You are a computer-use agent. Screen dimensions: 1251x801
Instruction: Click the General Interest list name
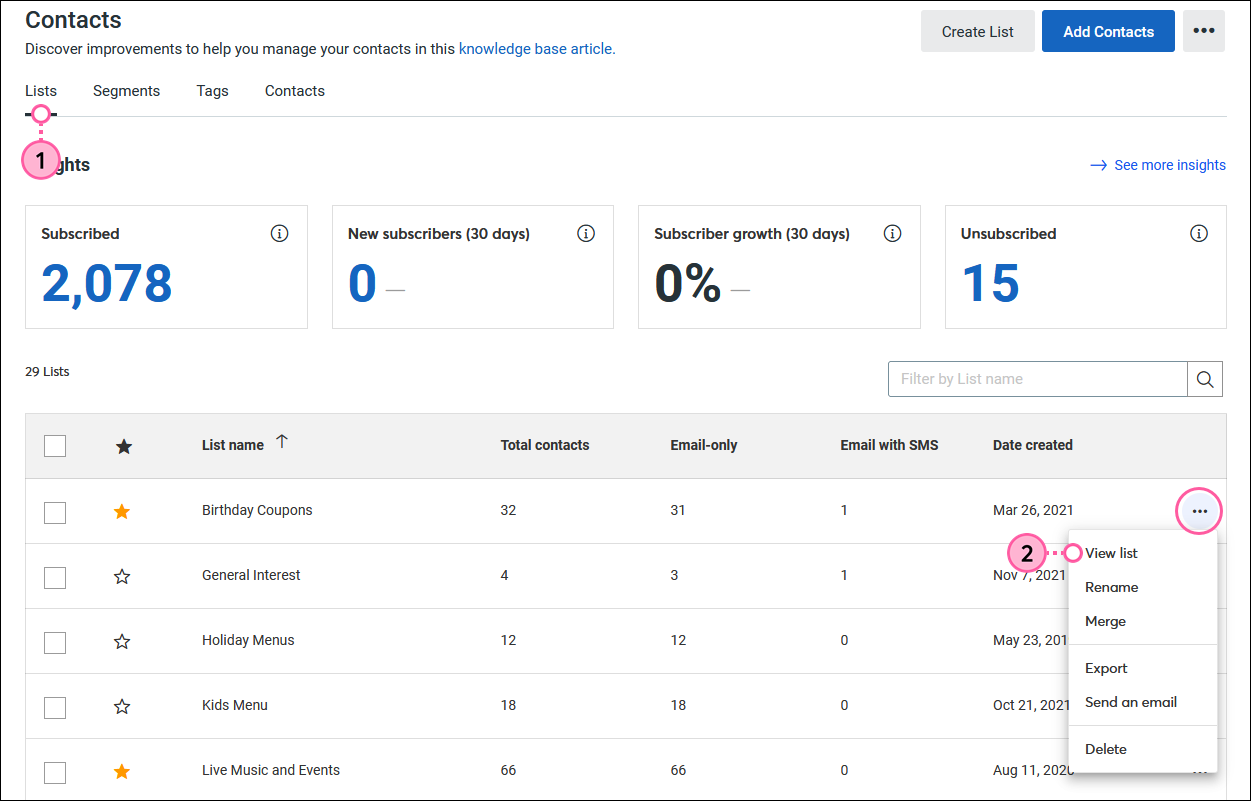tap(251, 575)
